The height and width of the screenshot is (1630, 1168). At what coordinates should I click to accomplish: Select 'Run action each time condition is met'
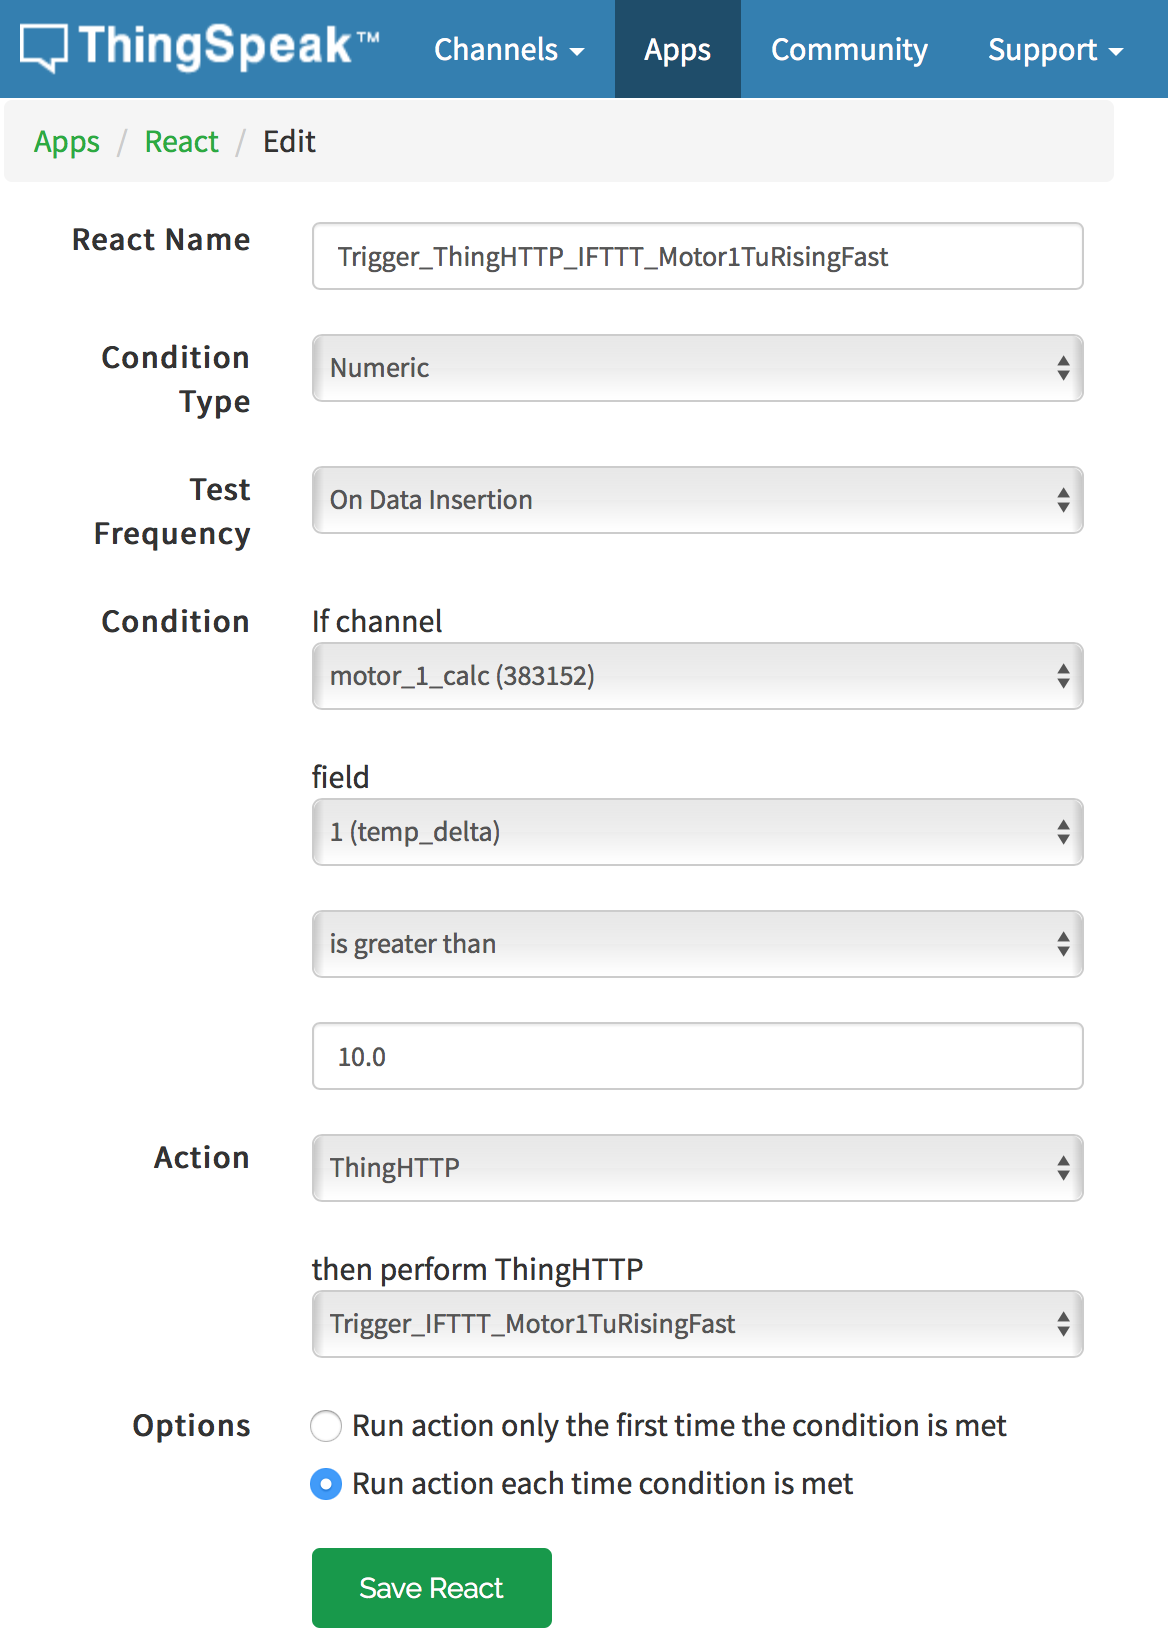(326, 1484)
